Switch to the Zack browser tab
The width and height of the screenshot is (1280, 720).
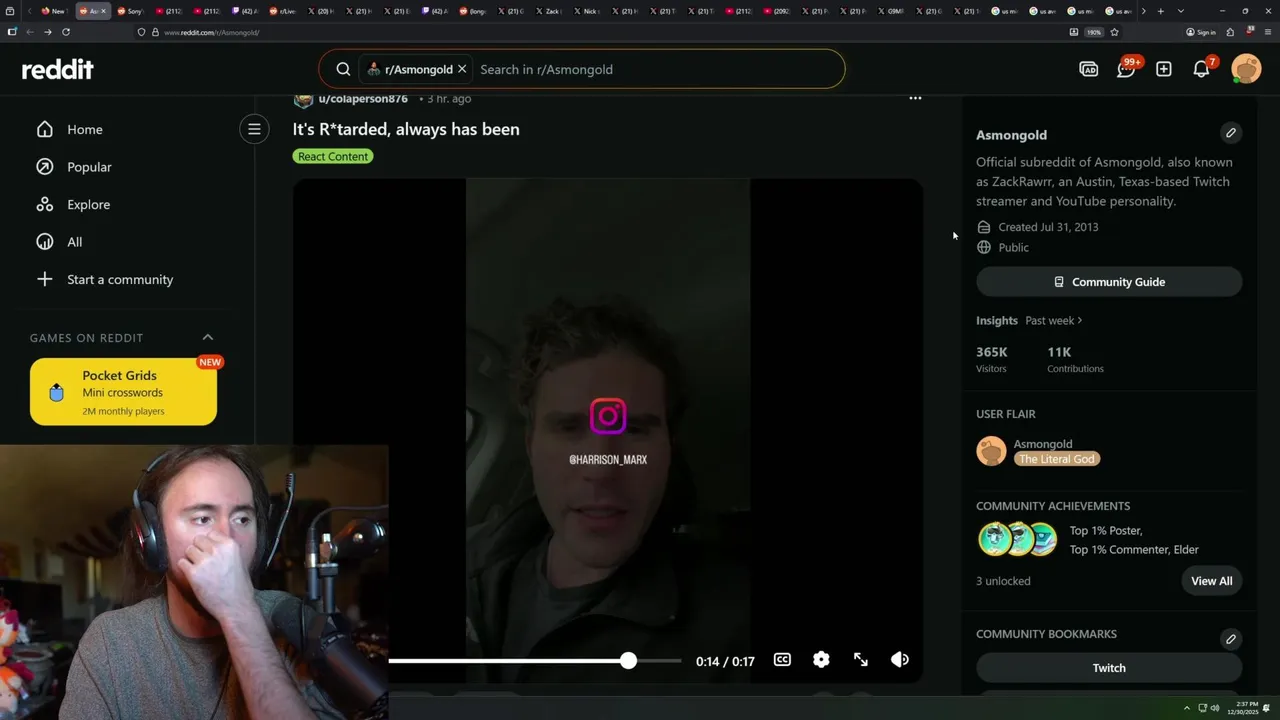pyautogui.click(x=548, y=11)
